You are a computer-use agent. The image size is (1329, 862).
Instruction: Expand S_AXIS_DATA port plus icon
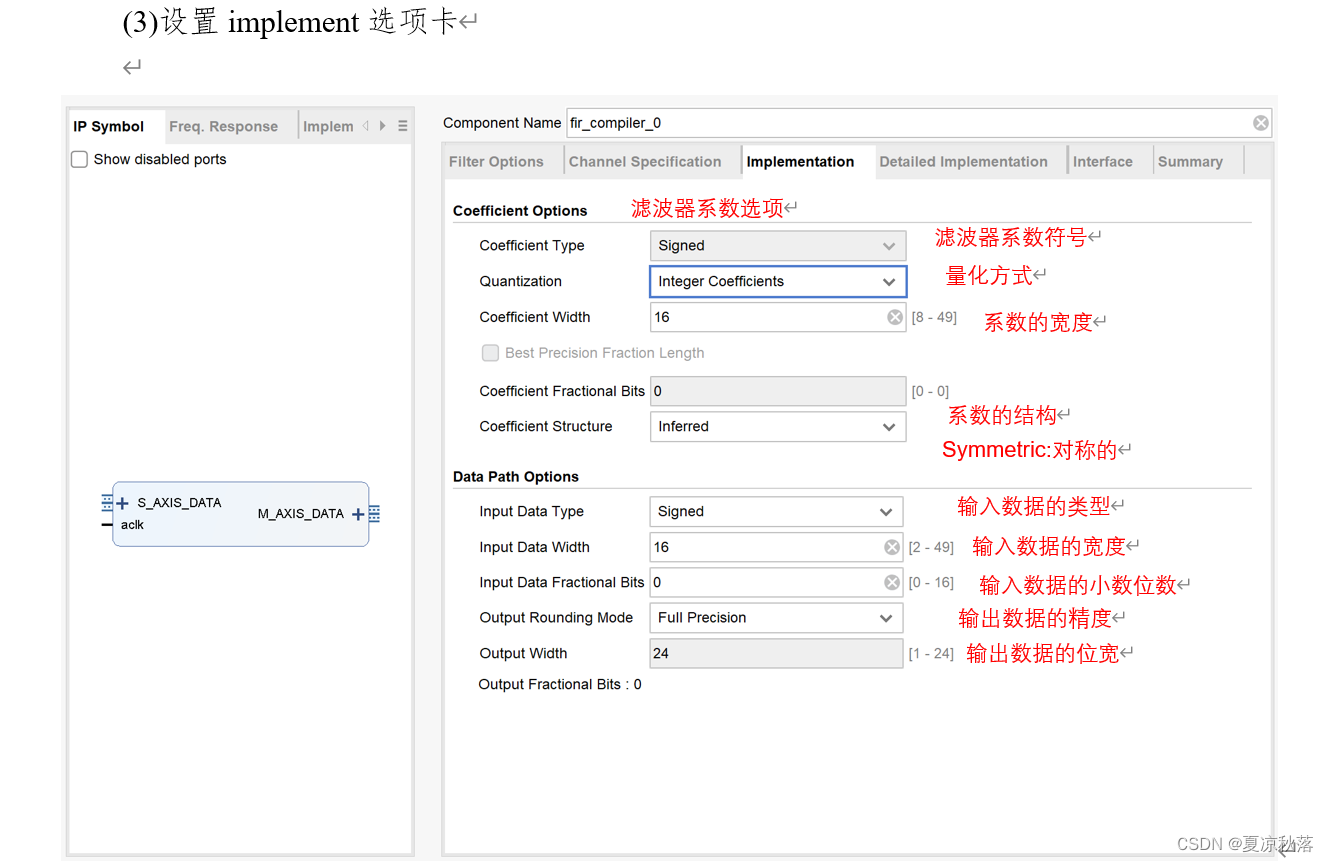pyautogui.click(x=122, y=503)
